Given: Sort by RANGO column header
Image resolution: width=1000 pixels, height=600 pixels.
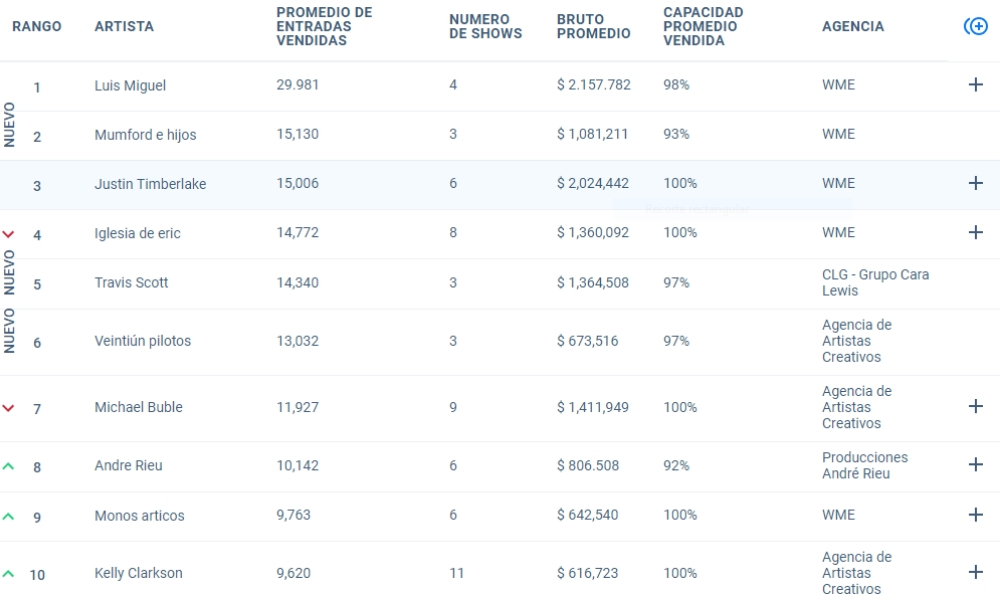Looking at the screenshot, I should [37, 26].
